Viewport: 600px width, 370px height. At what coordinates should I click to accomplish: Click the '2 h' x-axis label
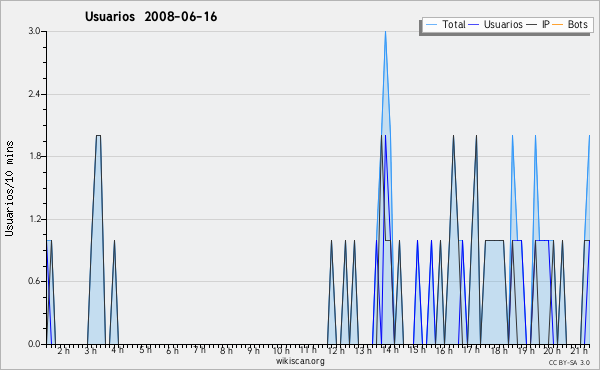click(x=64, y=351)
